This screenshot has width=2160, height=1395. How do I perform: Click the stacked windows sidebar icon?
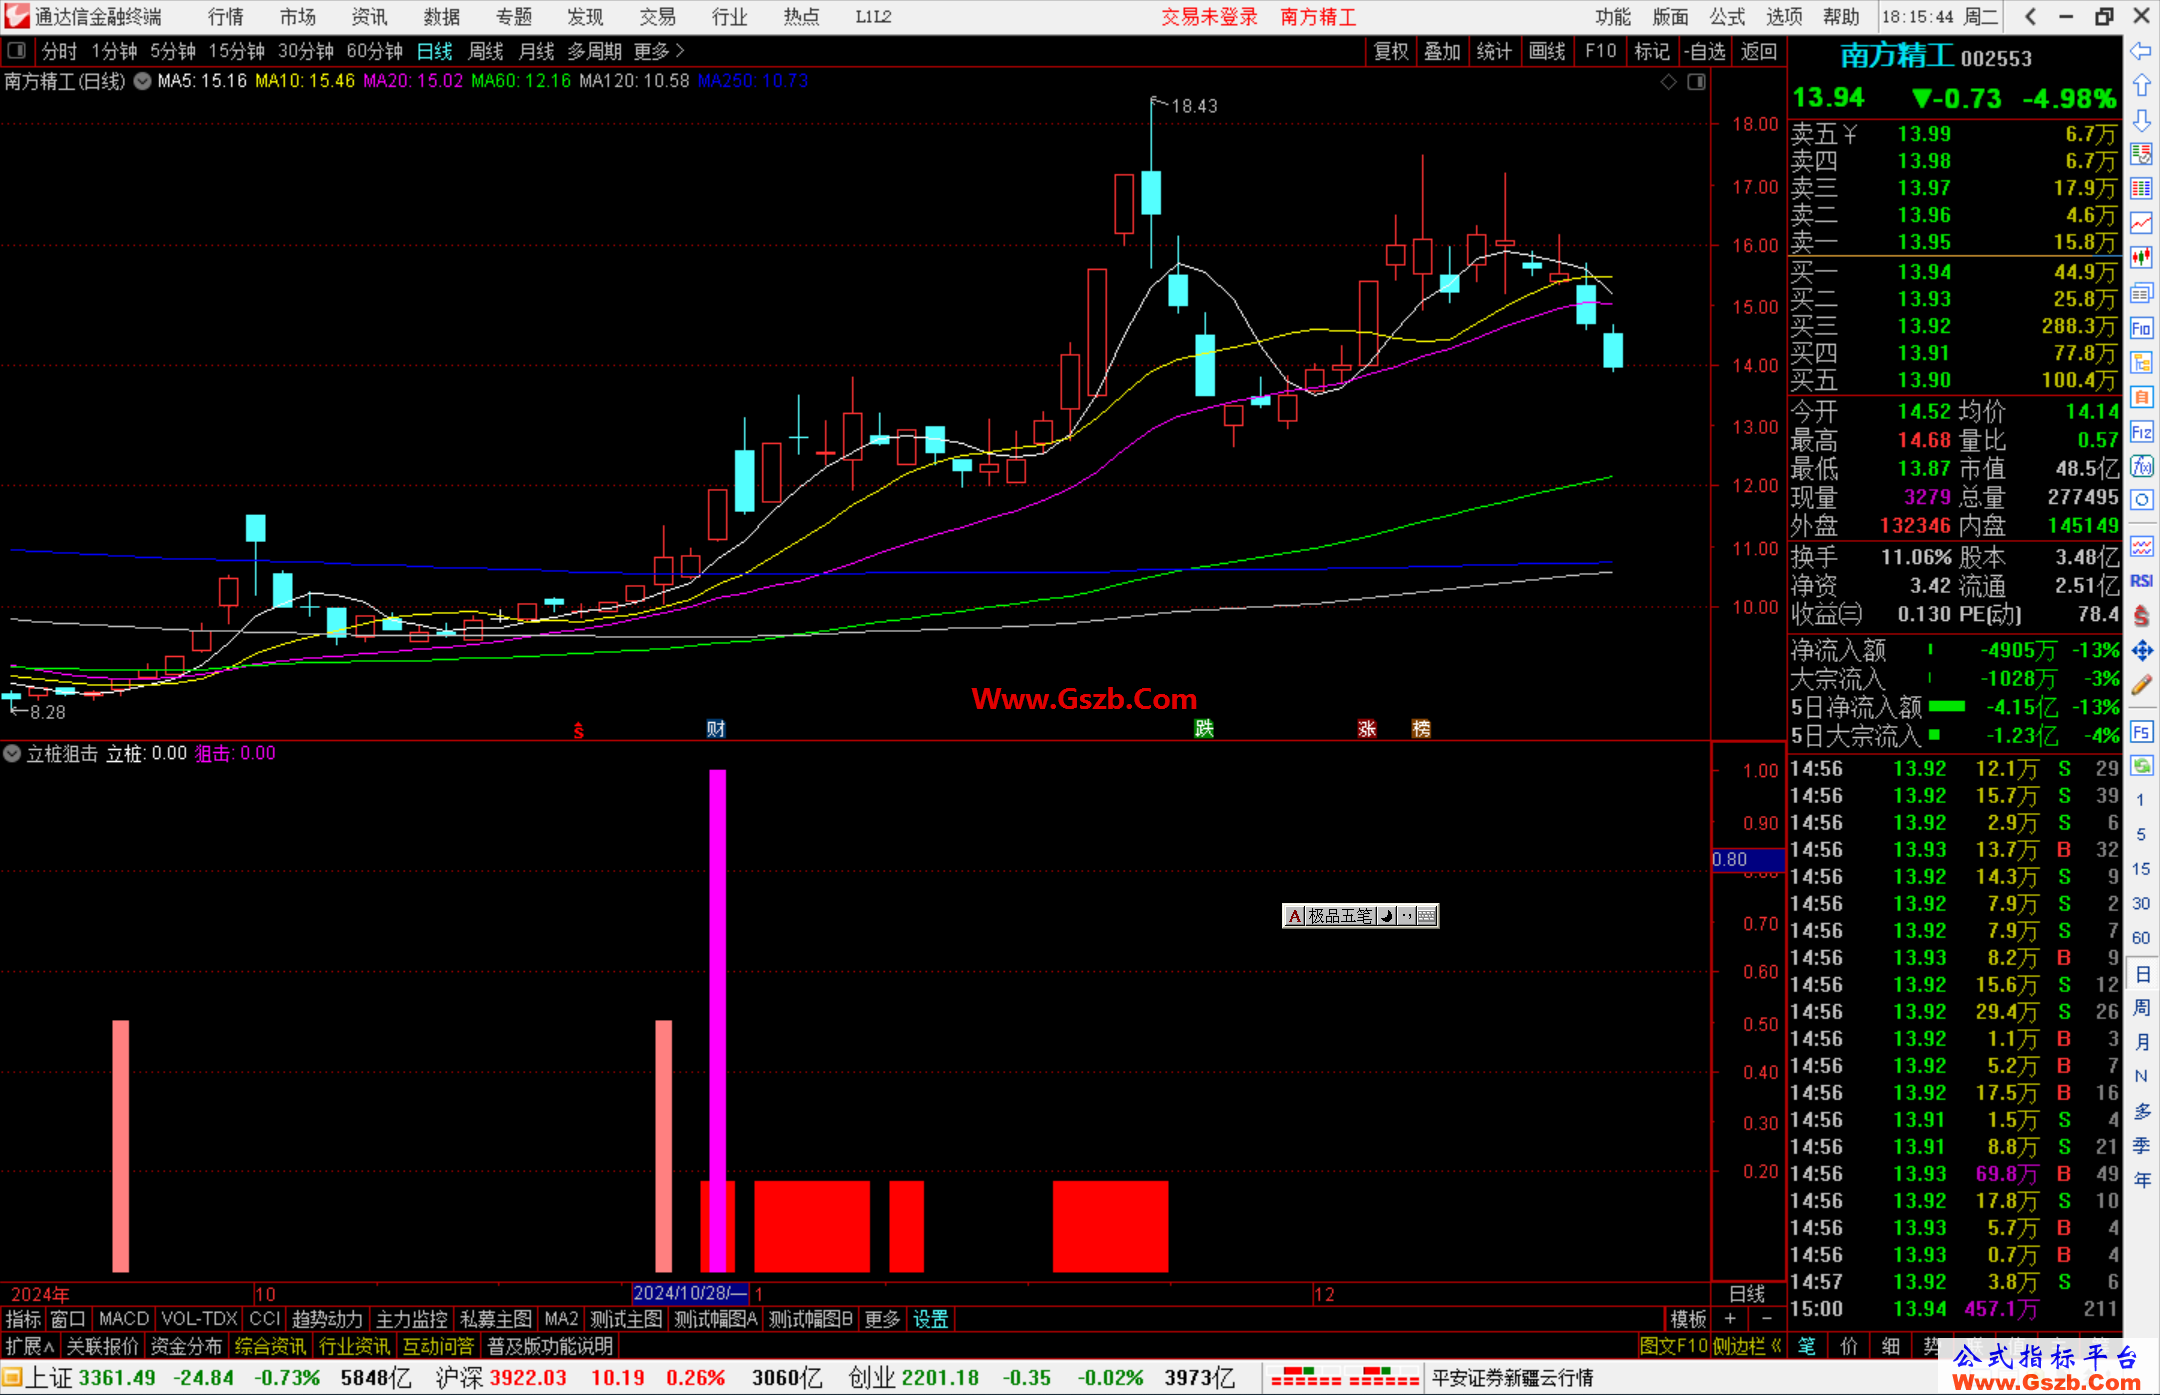(2141, 293)
